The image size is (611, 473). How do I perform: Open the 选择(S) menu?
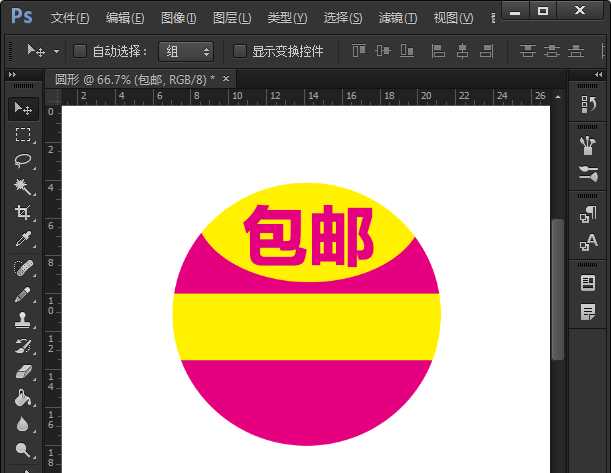(x=343, y=18)
